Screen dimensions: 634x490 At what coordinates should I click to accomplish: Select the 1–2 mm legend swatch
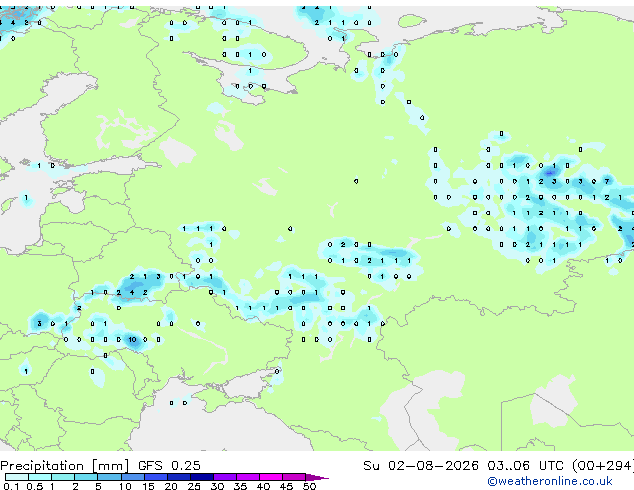click(63, 477)
